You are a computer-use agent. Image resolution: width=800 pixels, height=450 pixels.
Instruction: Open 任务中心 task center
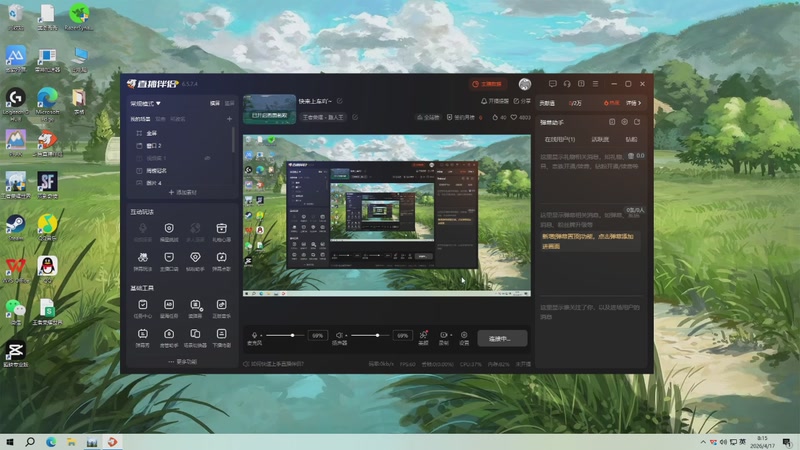tap(143, 308)
